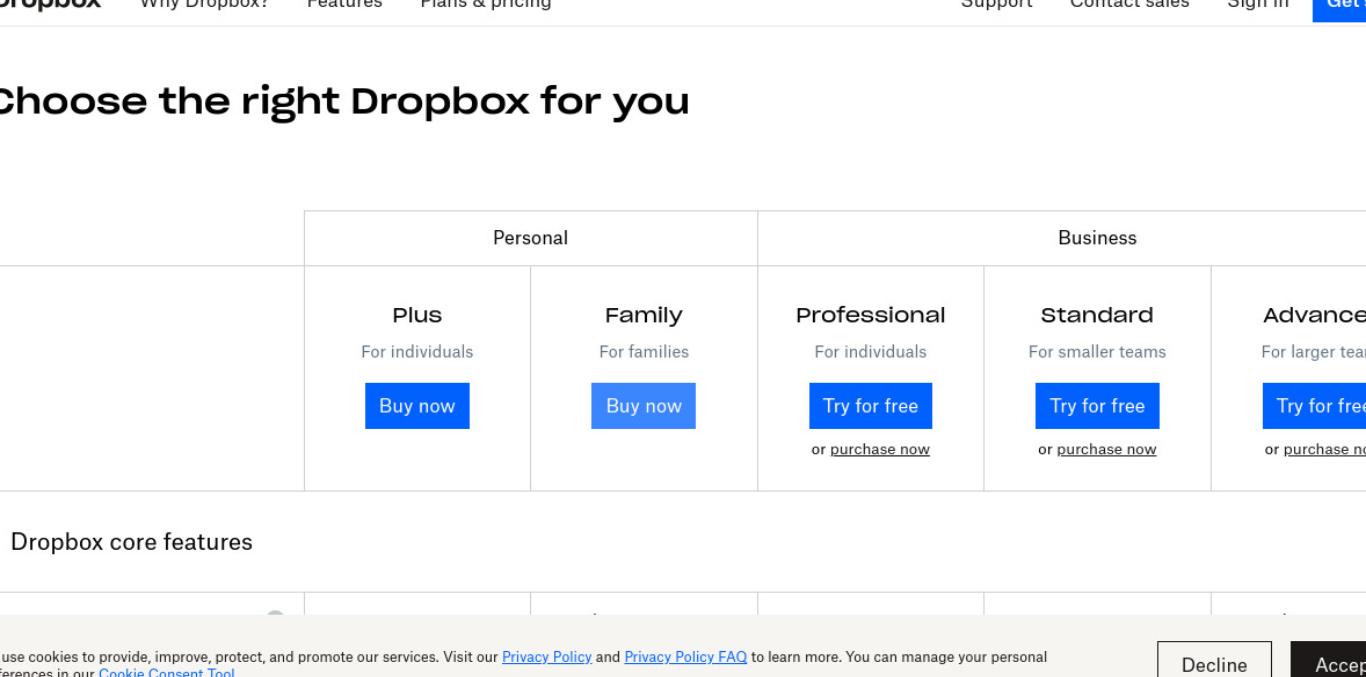Click the Personal column group header
This screenshot has height=677, width=1366.
coord(530,238)
